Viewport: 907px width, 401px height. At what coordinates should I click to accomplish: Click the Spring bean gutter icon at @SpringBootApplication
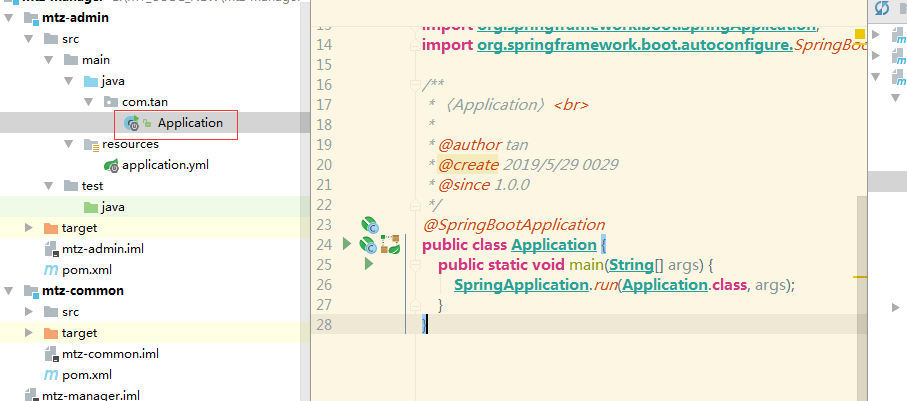click(x=369, y=224)
